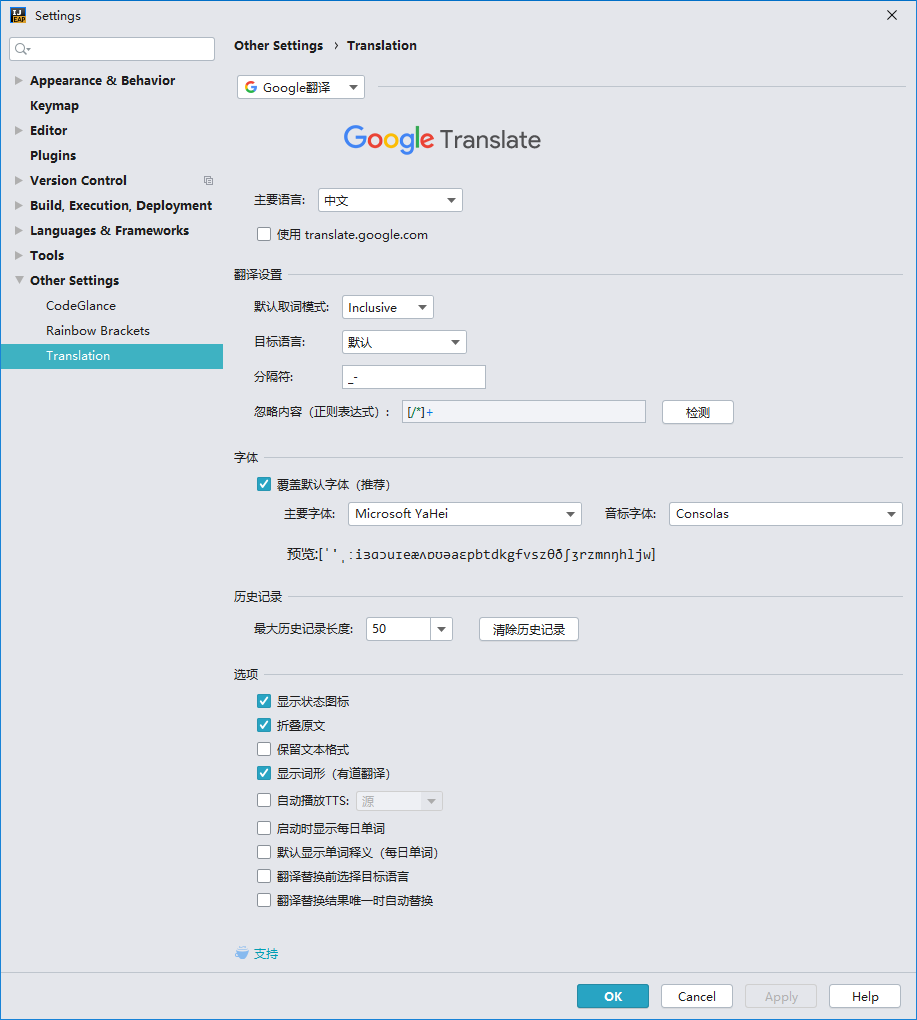Focus the settings search field
Viewport: 917px width, 1020px height.
point(112,49)
